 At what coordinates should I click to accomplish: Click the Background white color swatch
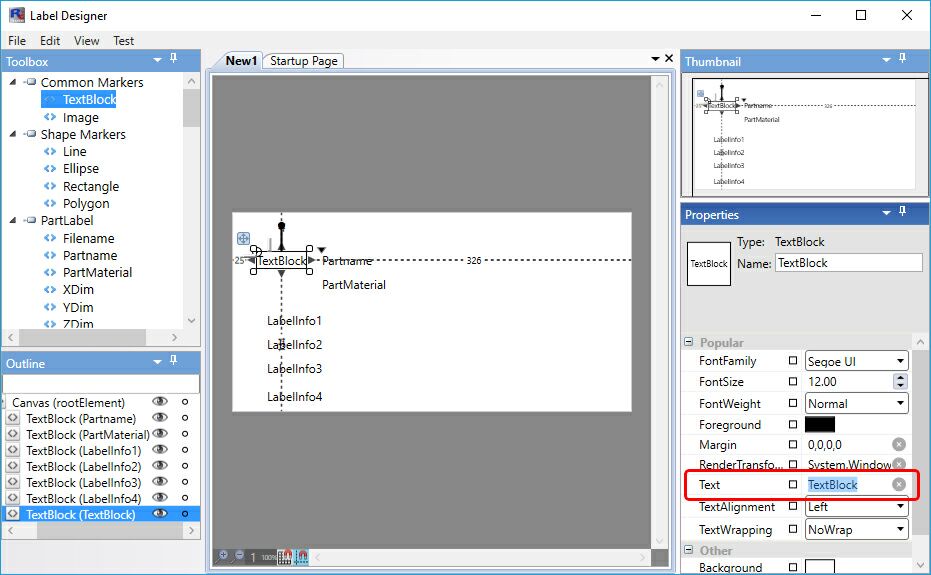click(x=820, y=567)
